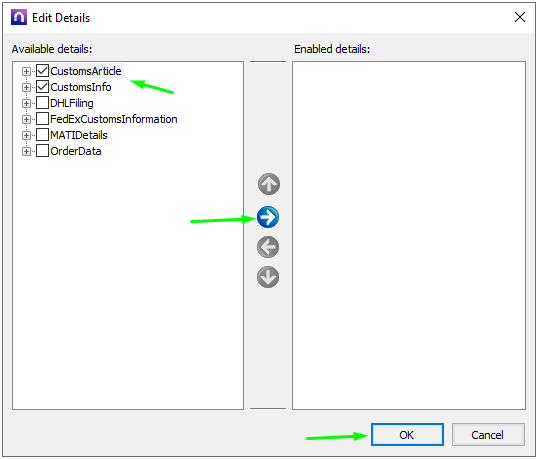Enable the FedExCustomsInformation checkbox
The height and width of the screenshot is (459, 538).
[x=43, y=119]
